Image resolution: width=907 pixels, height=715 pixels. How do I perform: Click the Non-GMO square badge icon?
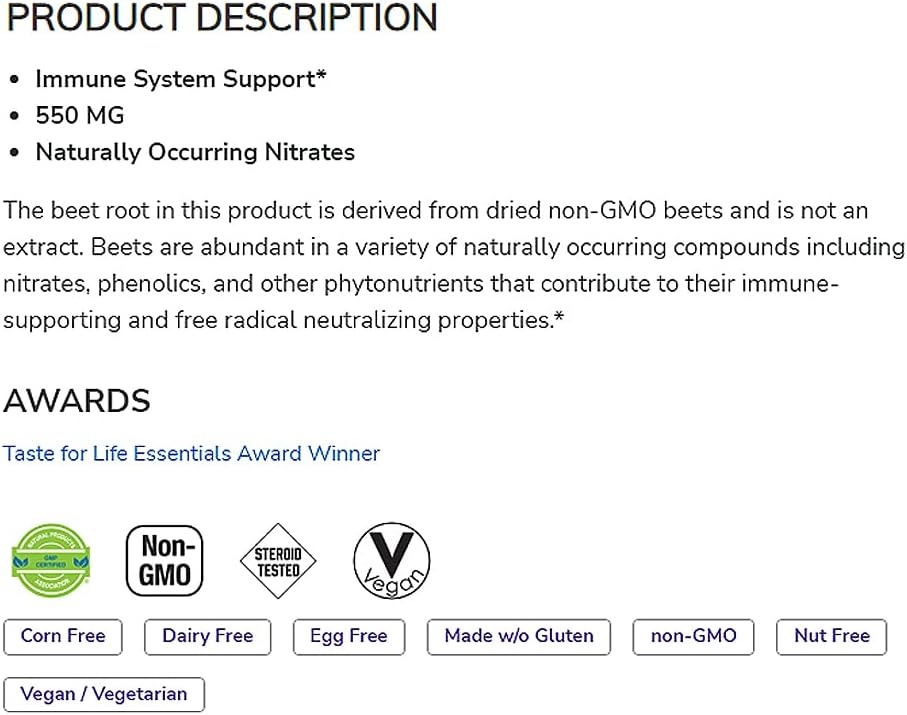click(165, 561)
